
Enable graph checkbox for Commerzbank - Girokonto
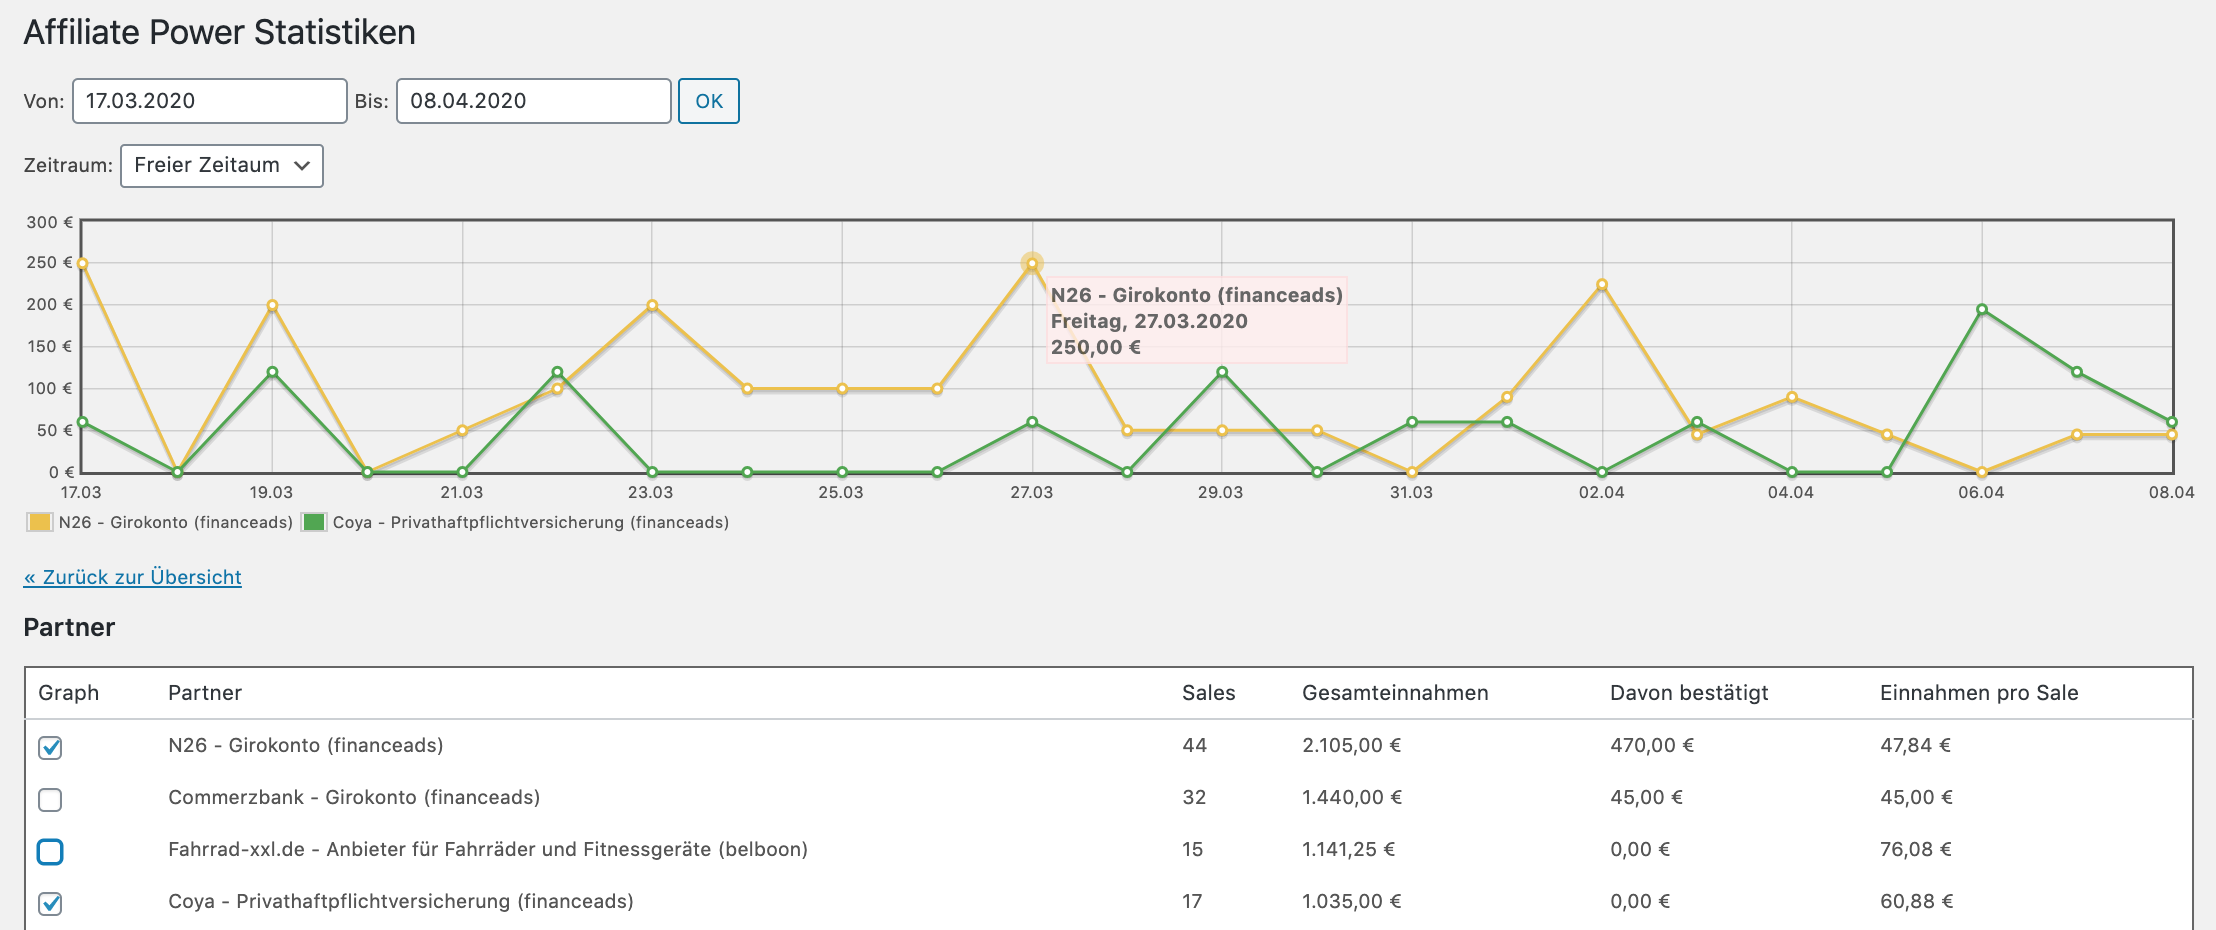click(x=50, y=799)
